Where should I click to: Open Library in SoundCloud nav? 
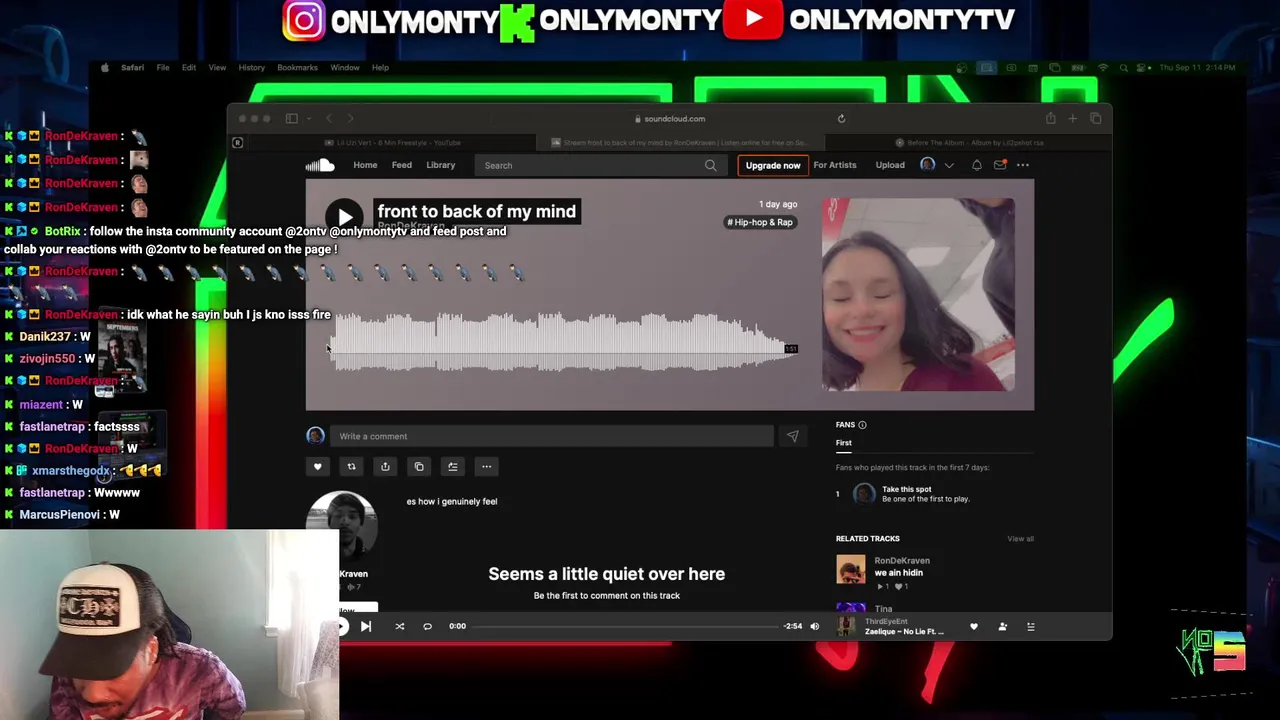(x=440, y=165)
